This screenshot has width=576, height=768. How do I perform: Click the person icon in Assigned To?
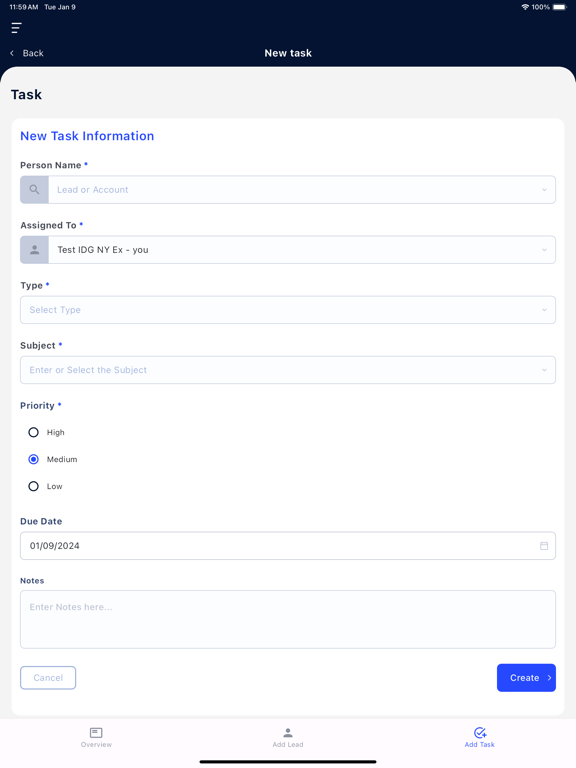[x=34, y=250]
